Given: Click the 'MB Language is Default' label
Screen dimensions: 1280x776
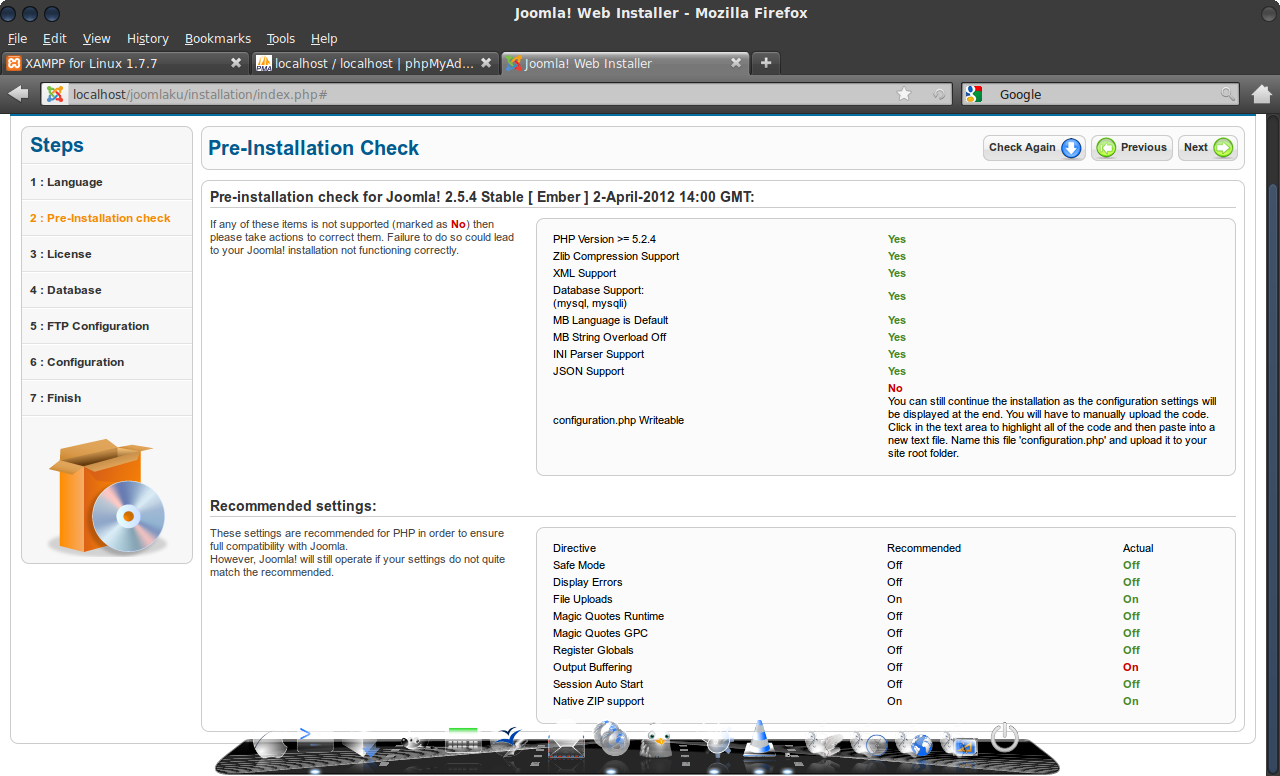Looking at the screenshot, I should (610, 320).
